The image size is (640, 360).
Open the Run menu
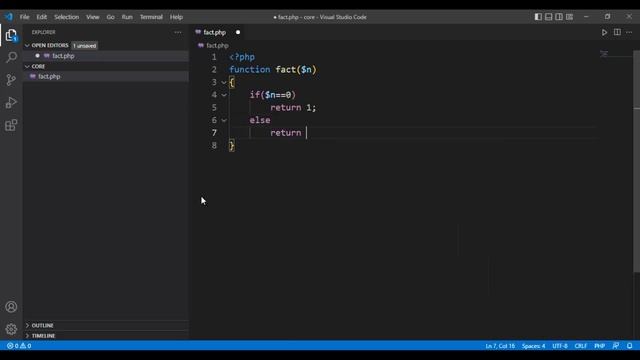point(127,17)
